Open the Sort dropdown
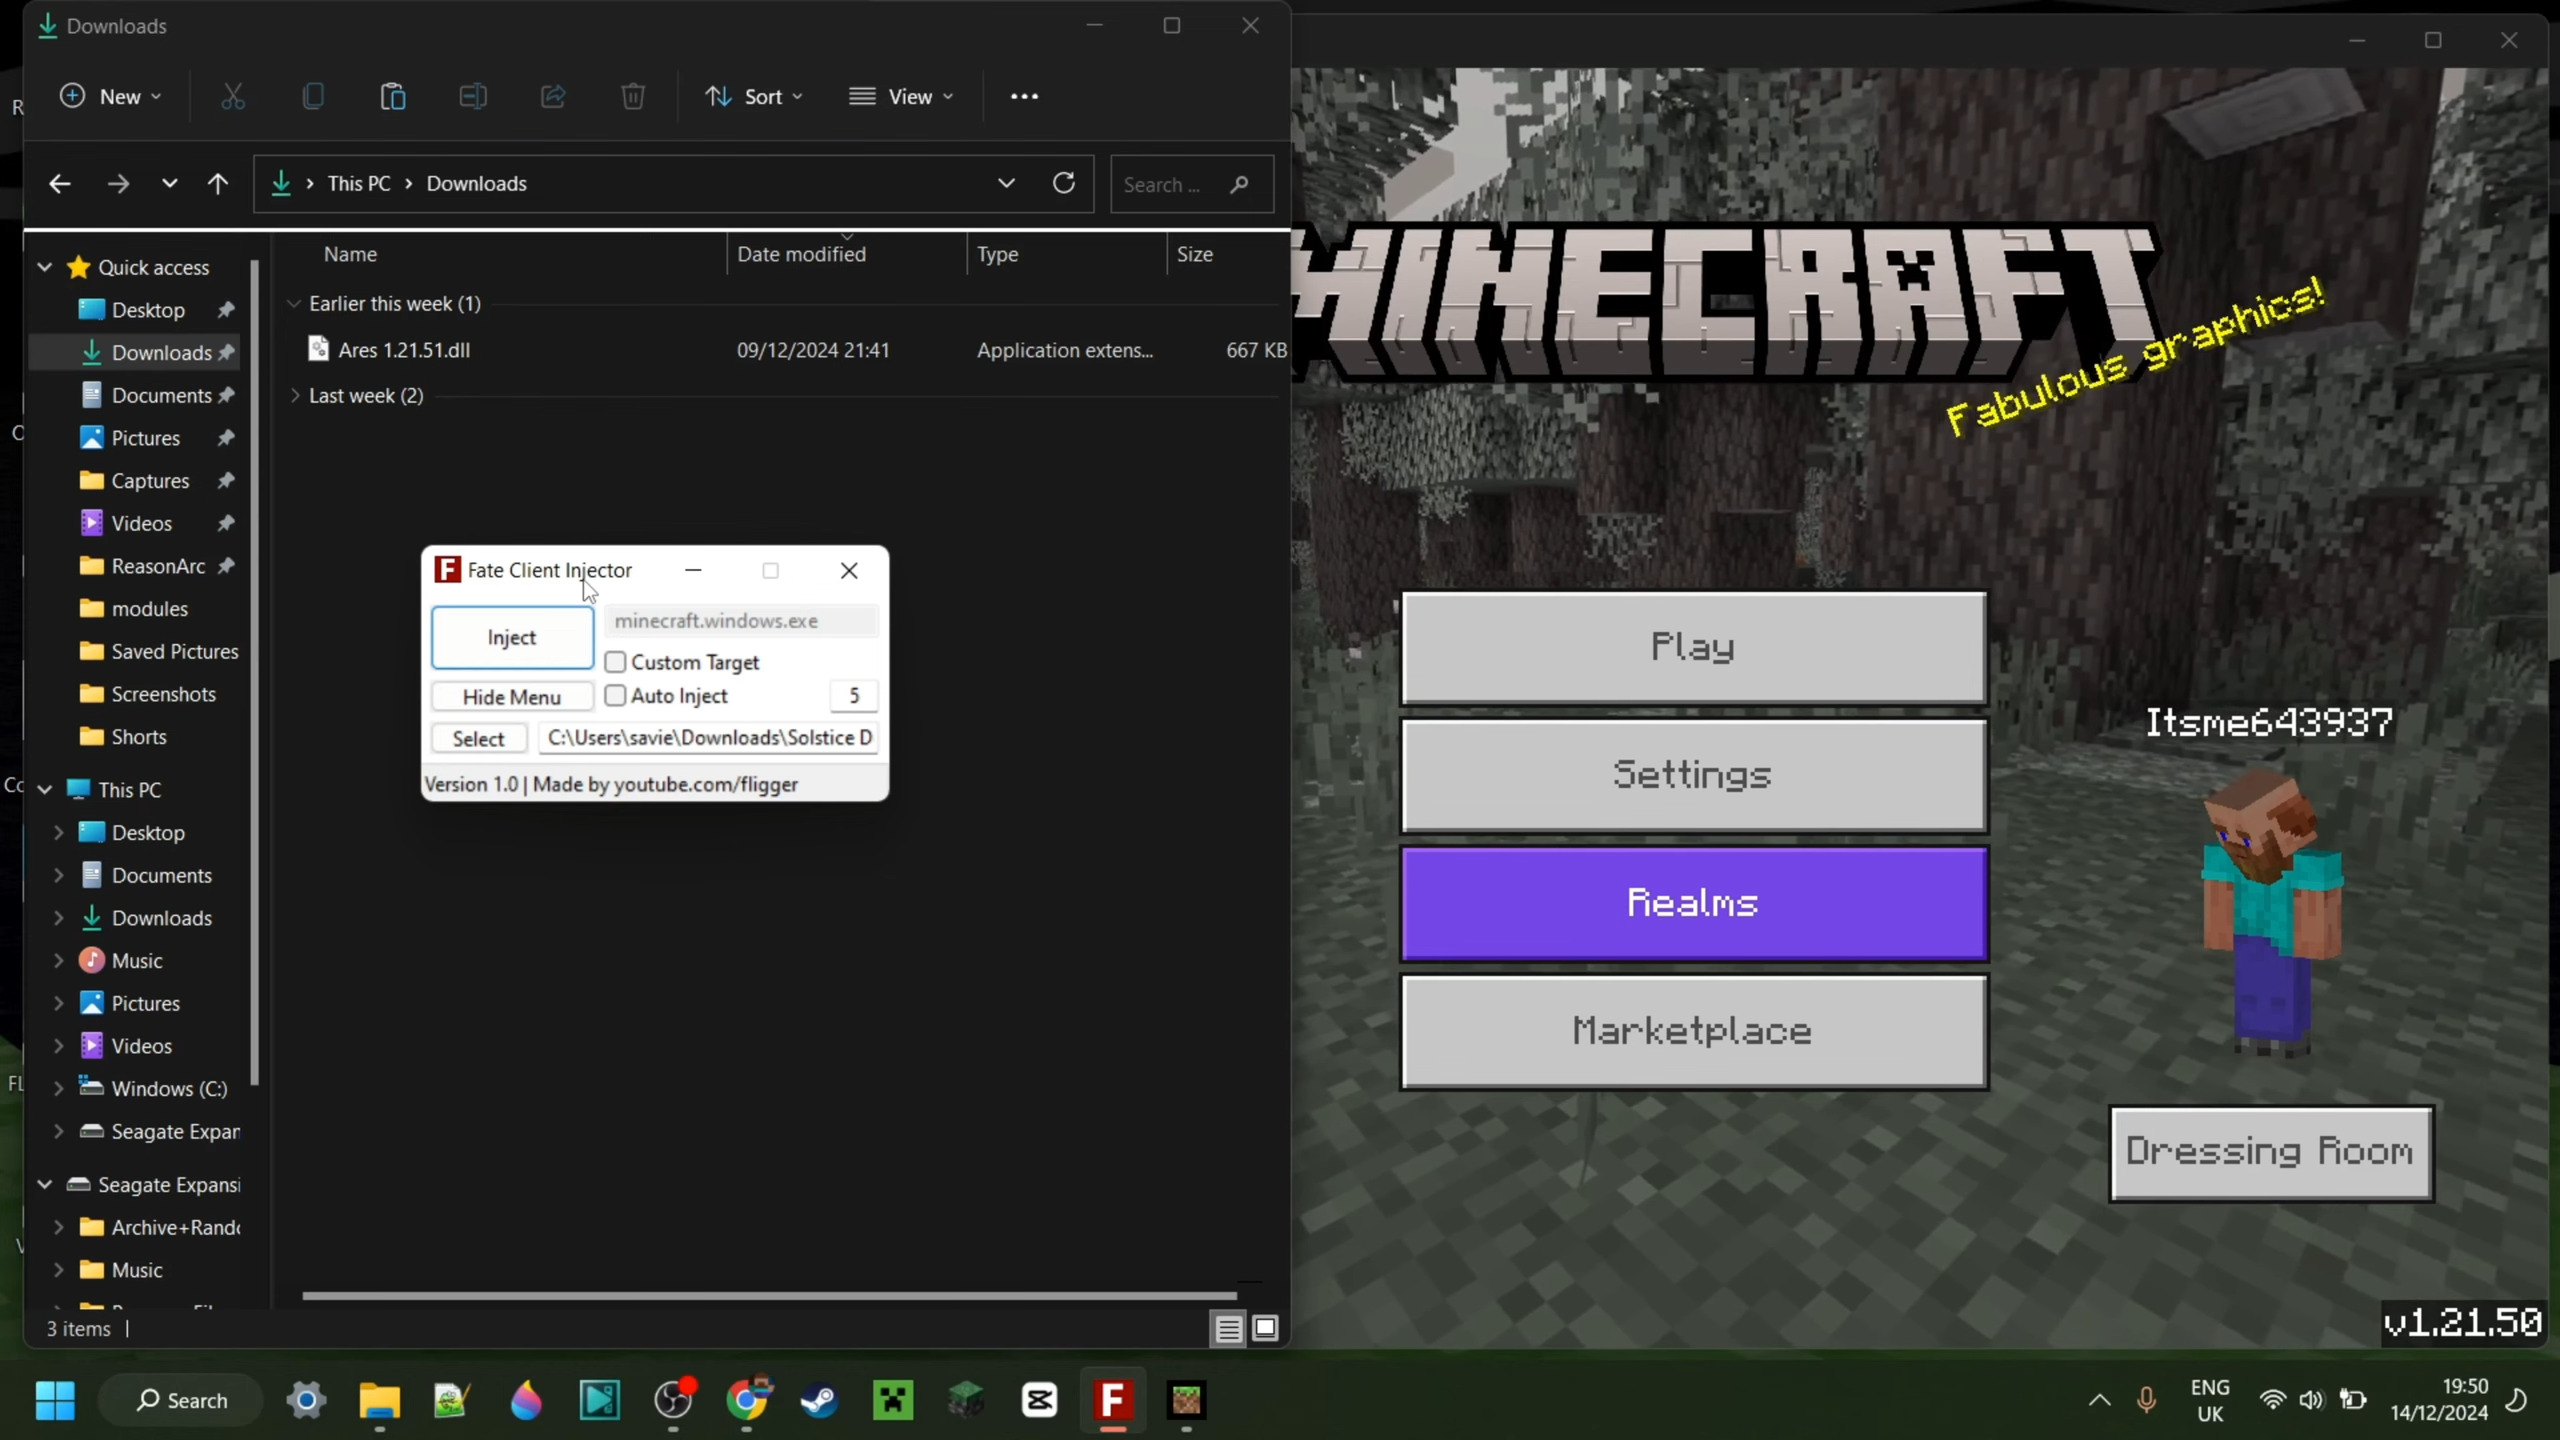This screenshot has height=1440, width=2560. 754,96
